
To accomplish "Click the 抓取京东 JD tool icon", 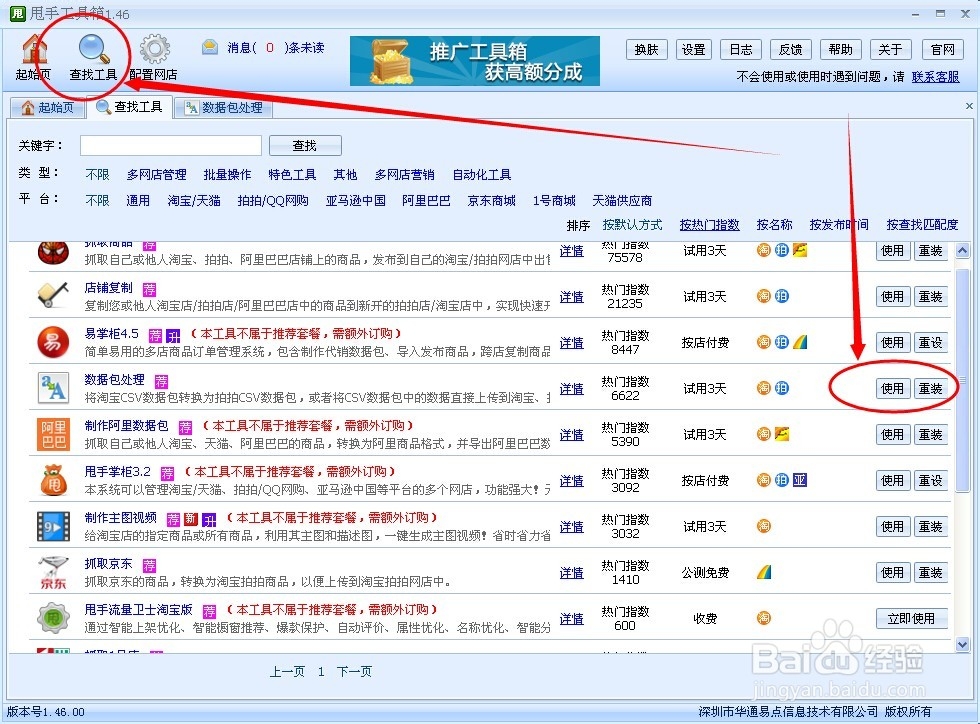I will [x=52, y=571].
